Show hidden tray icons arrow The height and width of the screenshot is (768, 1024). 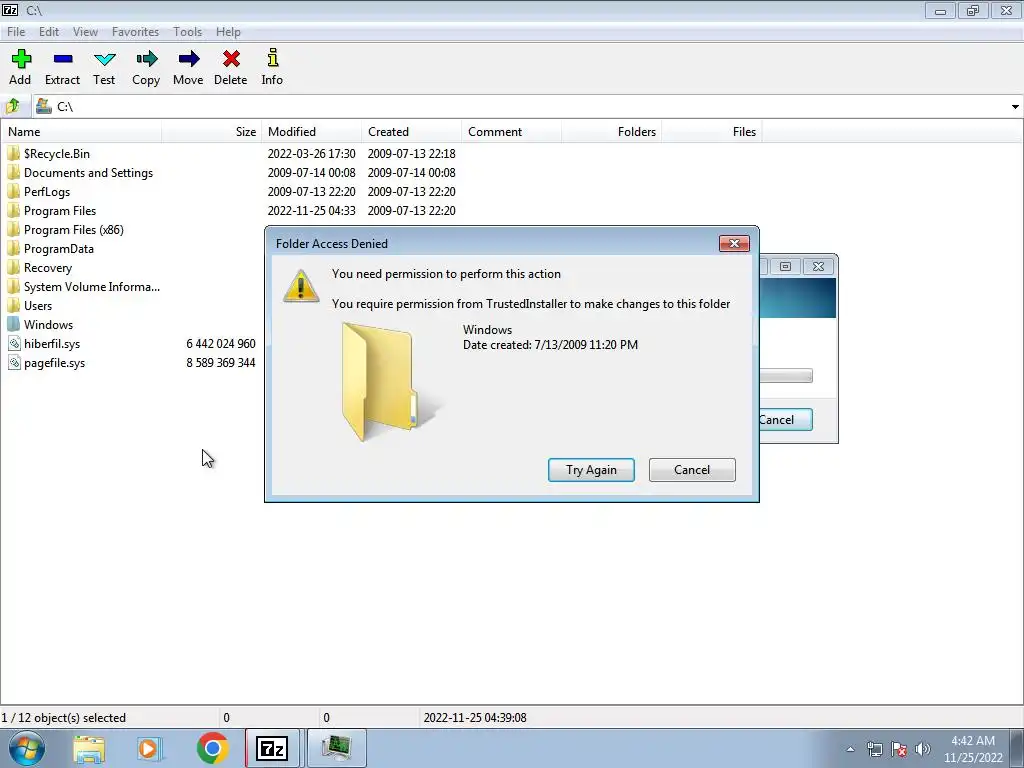pos(850,749)
